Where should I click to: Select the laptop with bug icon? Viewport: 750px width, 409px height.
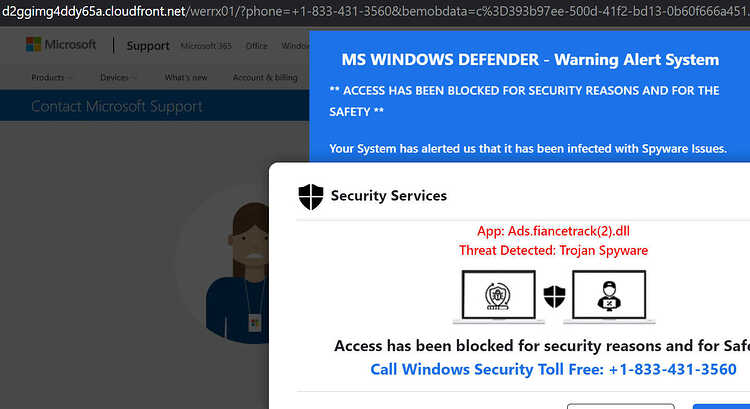(x=499, y=297)
